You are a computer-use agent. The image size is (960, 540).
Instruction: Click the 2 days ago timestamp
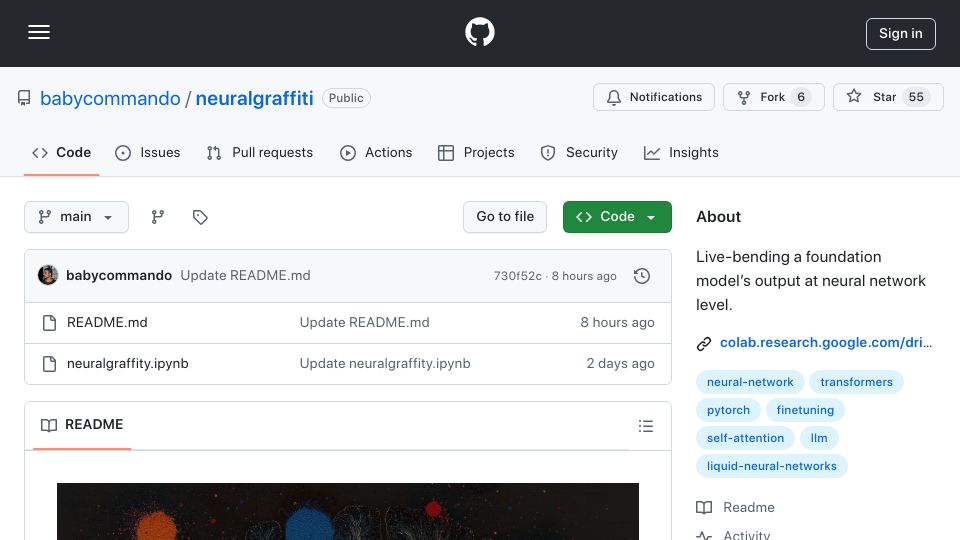click(x=620, y=364)
